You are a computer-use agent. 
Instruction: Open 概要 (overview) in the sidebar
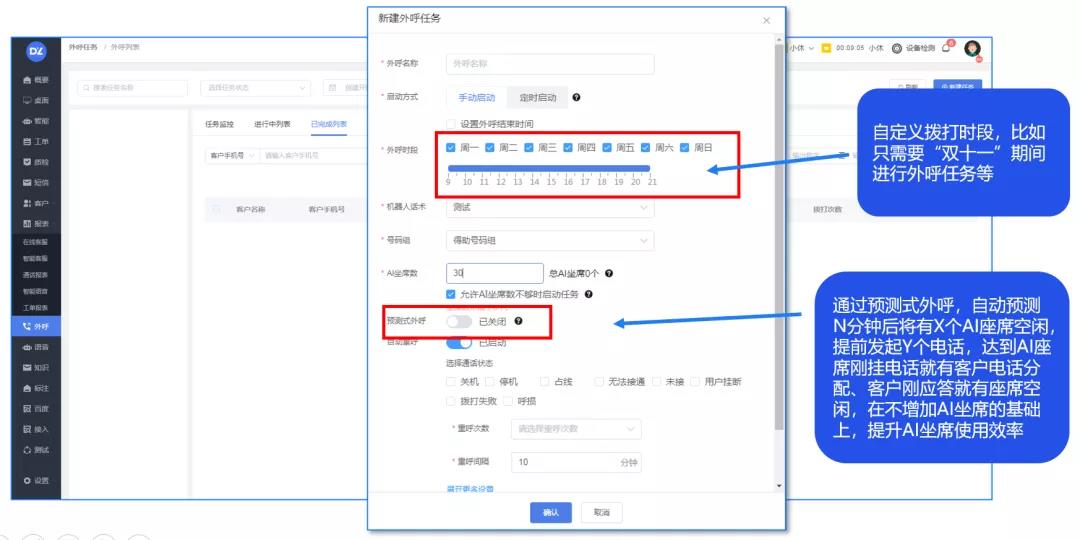[36, 79]
